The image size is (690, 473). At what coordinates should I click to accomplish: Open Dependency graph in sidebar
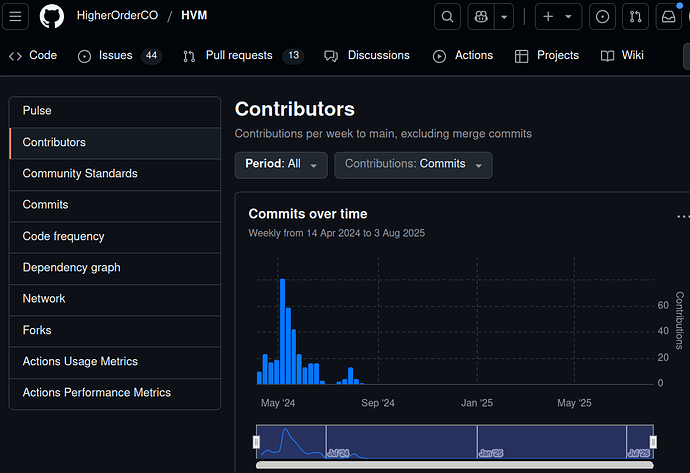(x=115, y=268)
